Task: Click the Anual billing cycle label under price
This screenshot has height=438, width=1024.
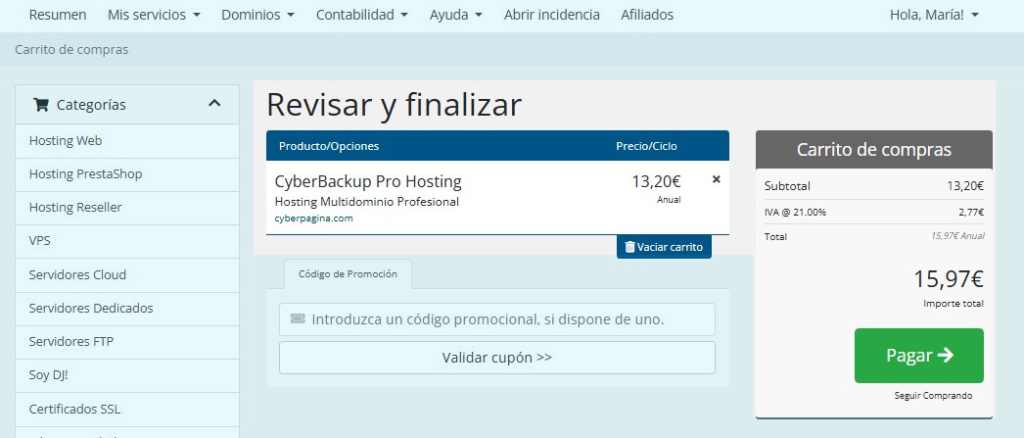Action: pyautogui.click(x=669, y=200)
